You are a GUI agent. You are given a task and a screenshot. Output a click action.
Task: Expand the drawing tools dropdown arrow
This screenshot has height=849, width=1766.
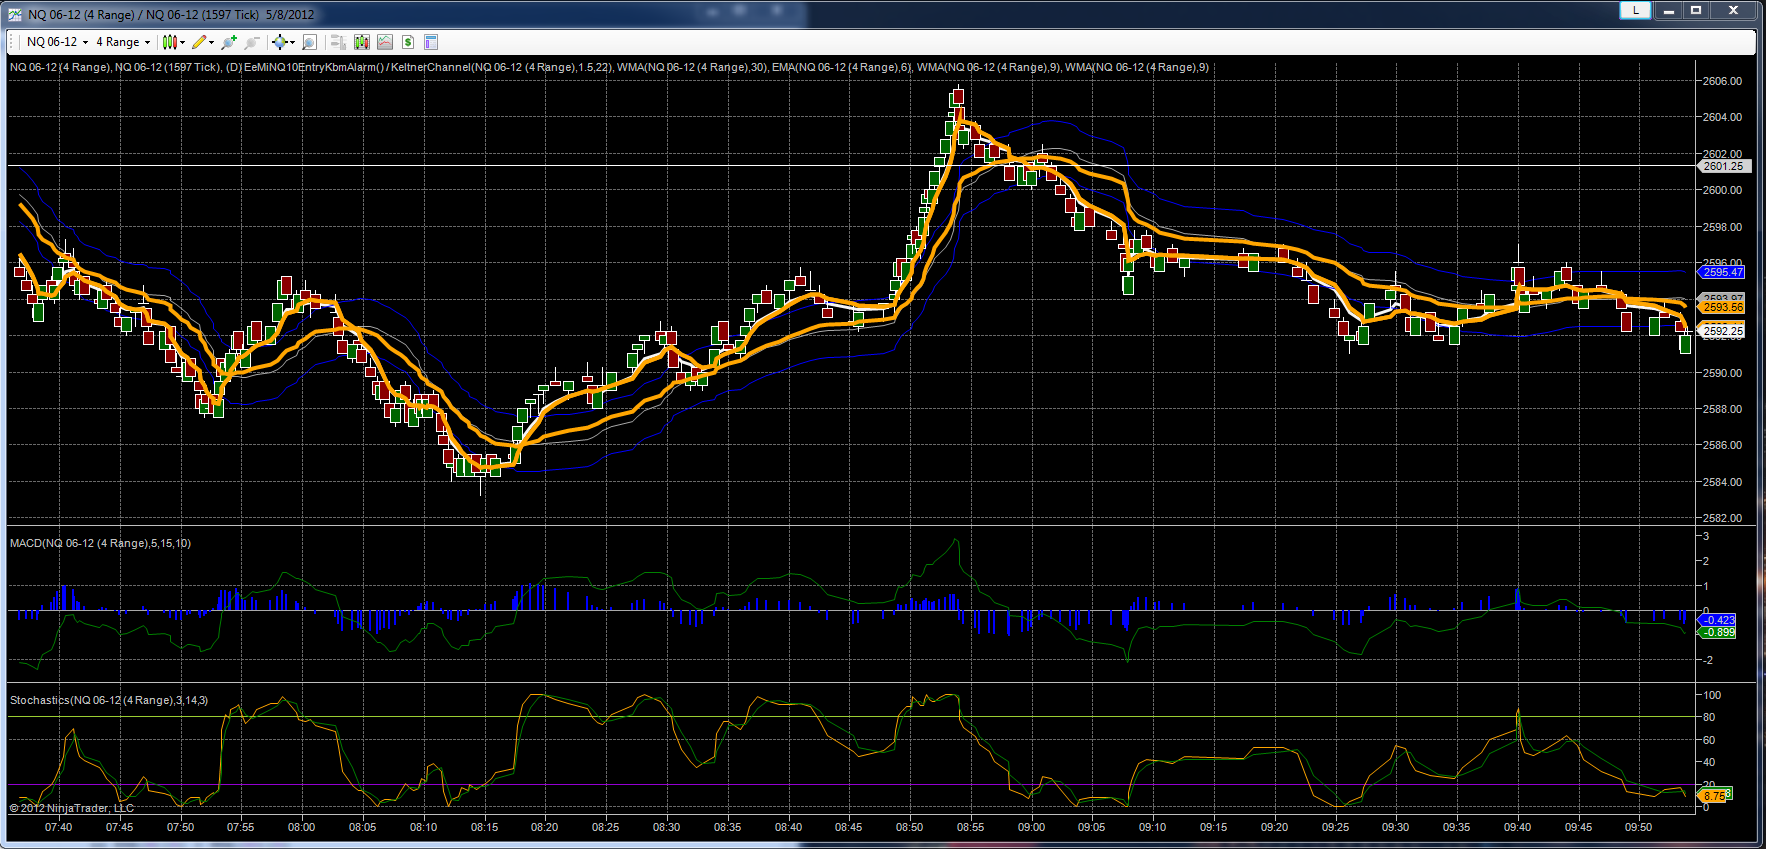click(x=212, y=42)
